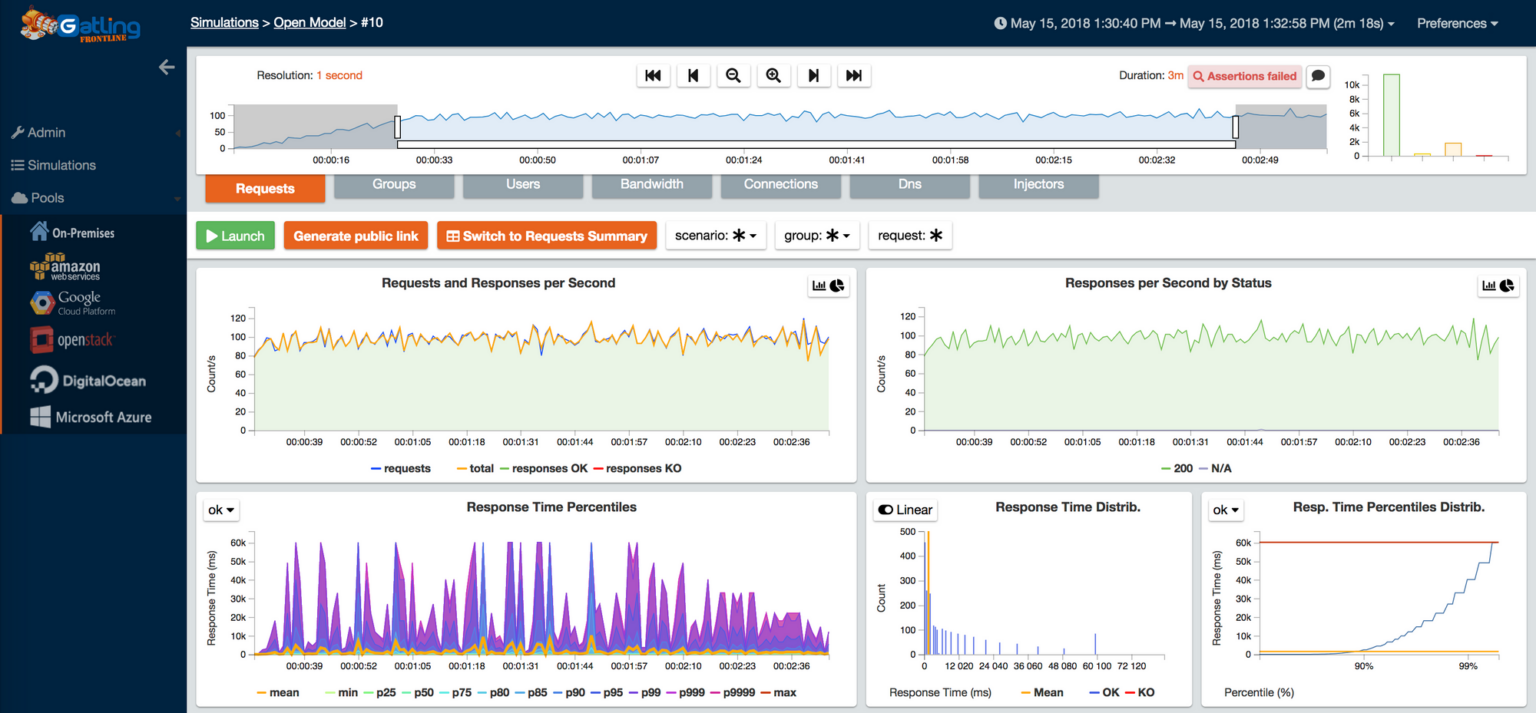Jump to the end of the run
This screenshot has height=713, width=1536.
(853, 75)
